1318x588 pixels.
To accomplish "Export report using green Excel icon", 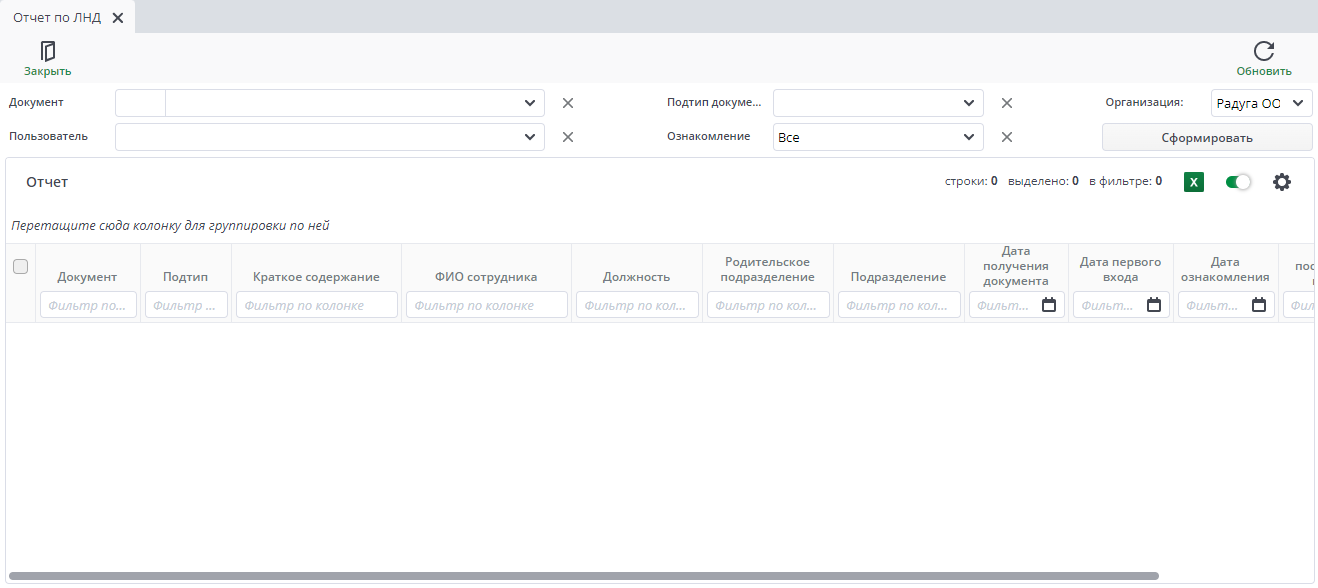I will [1193, 182].
